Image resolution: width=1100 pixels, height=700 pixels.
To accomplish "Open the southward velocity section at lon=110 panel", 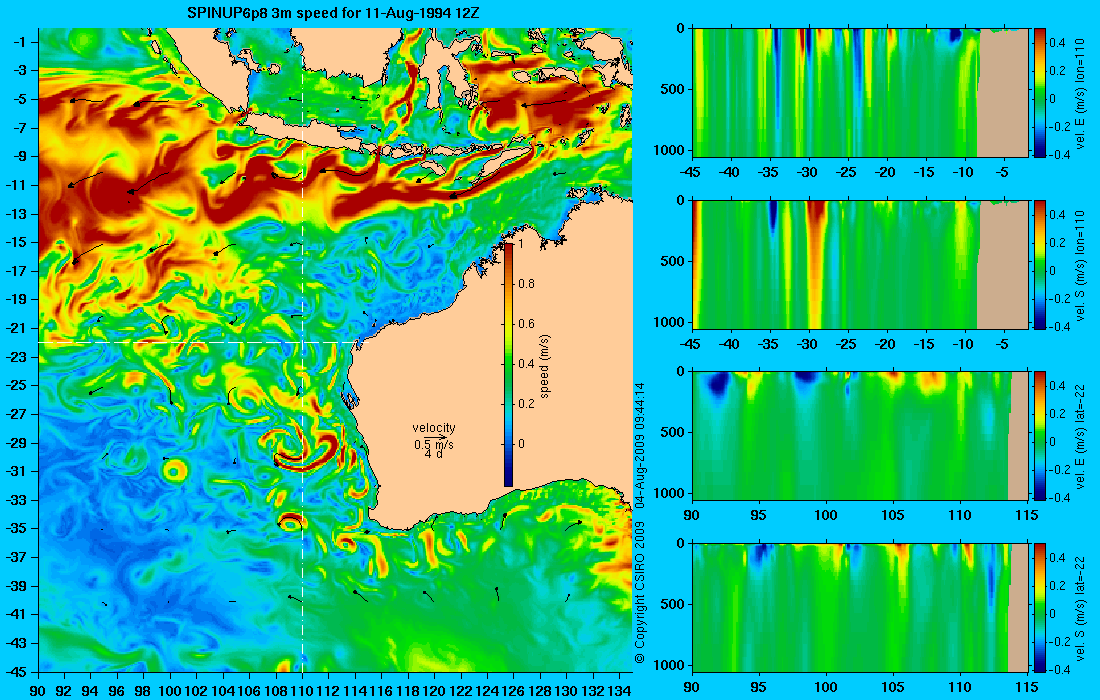I will tap(861, 264).
